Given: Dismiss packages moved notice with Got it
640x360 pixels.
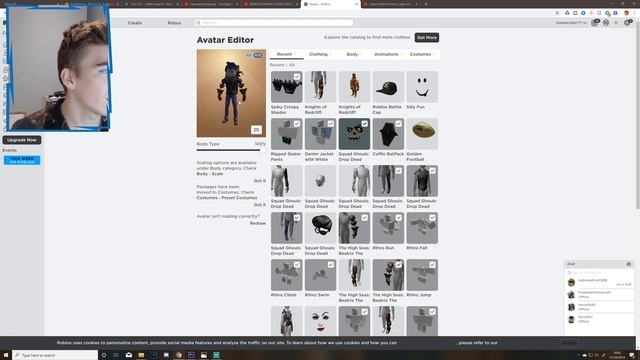Looking at the screenshot, I should coord(260,204).
